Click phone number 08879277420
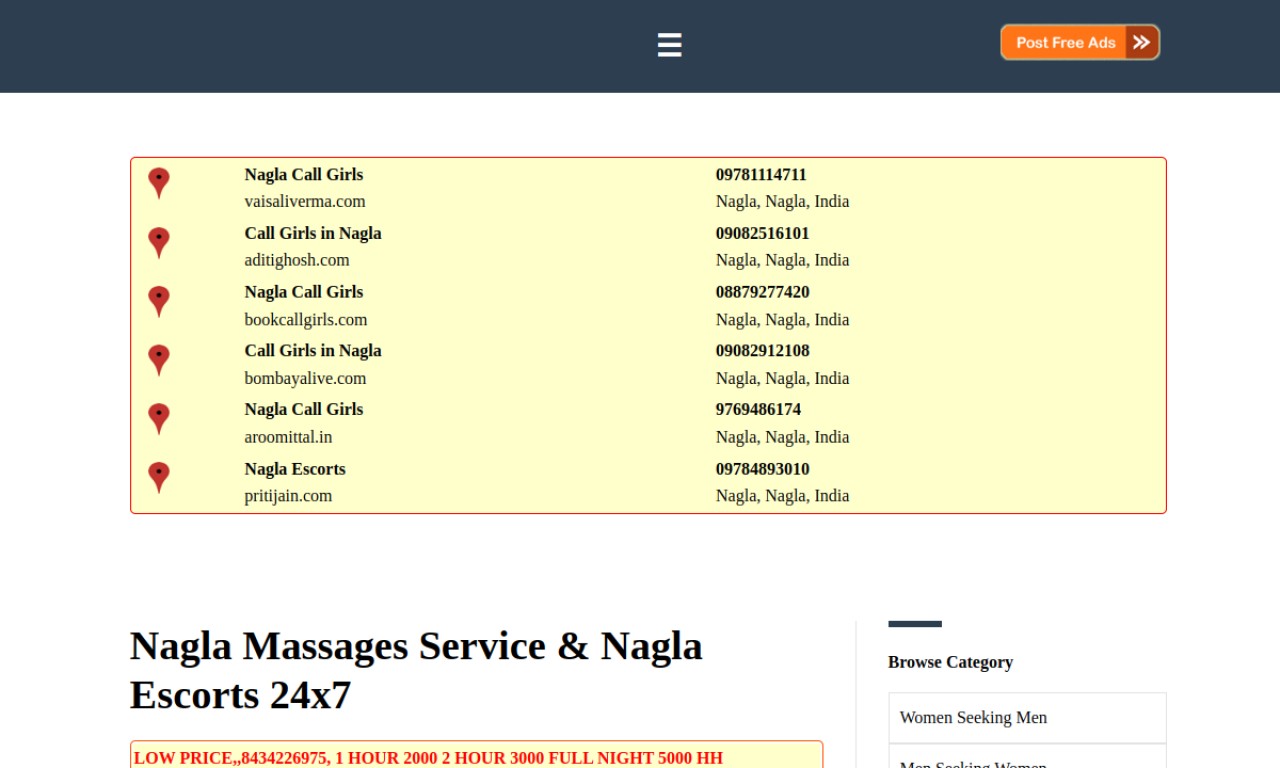This screenshot has width=1280, height=768. click(763, 292)
